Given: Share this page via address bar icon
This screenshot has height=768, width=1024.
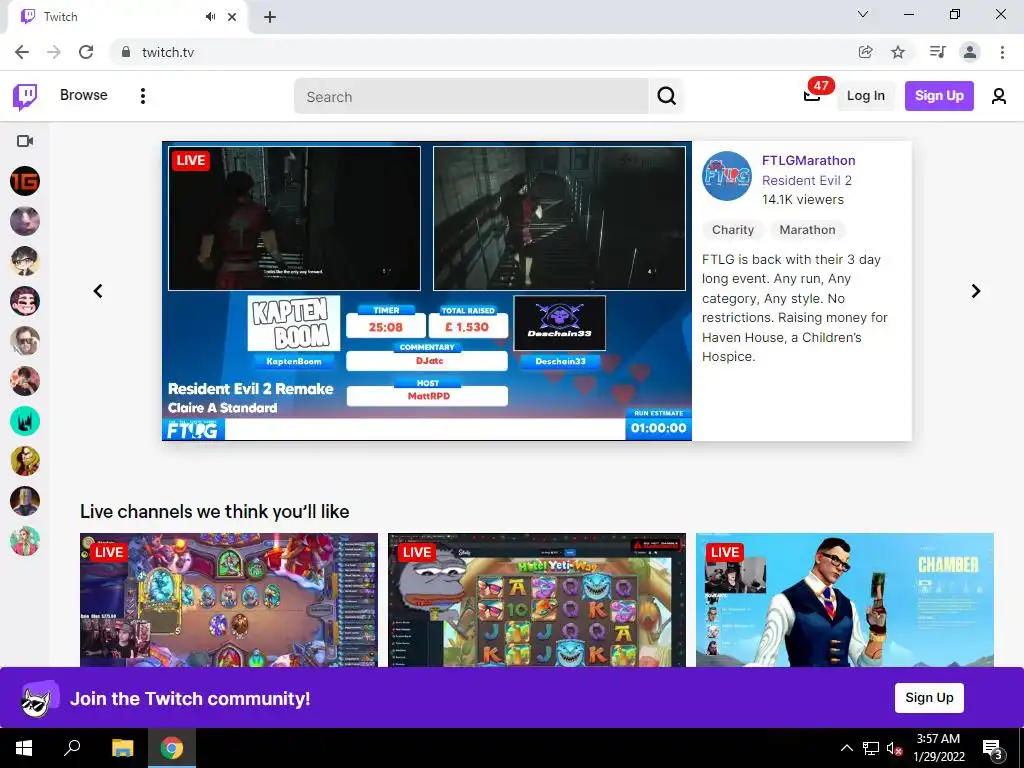Looking at the screenshot, I should (x=865, y=52).
